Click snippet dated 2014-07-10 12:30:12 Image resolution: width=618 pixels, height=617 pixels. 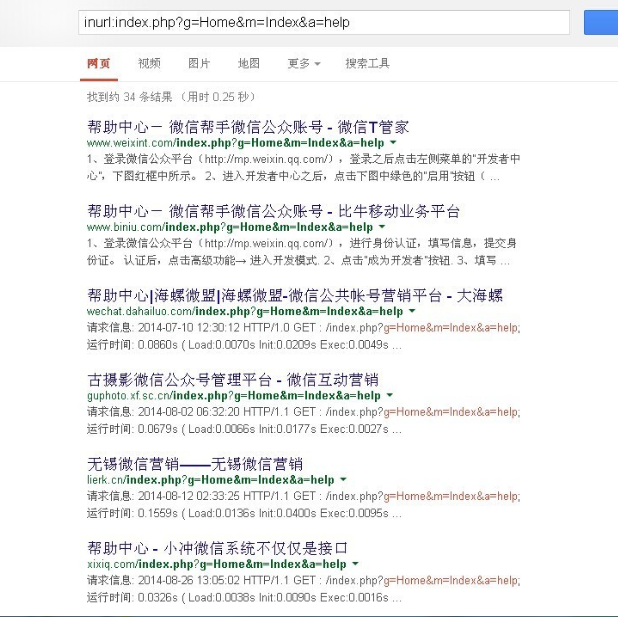pos(303,328)
